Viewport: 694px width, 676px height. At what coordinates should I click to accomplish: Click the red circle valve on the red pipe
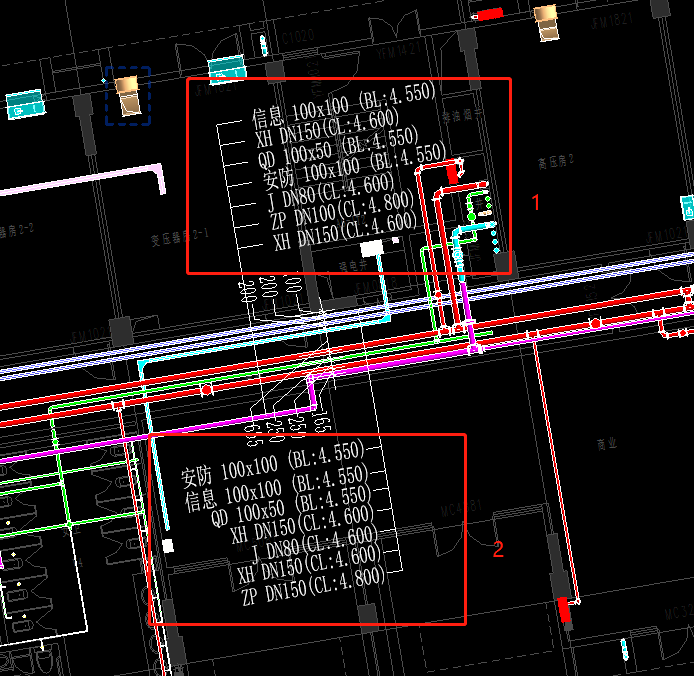[207, 387]
